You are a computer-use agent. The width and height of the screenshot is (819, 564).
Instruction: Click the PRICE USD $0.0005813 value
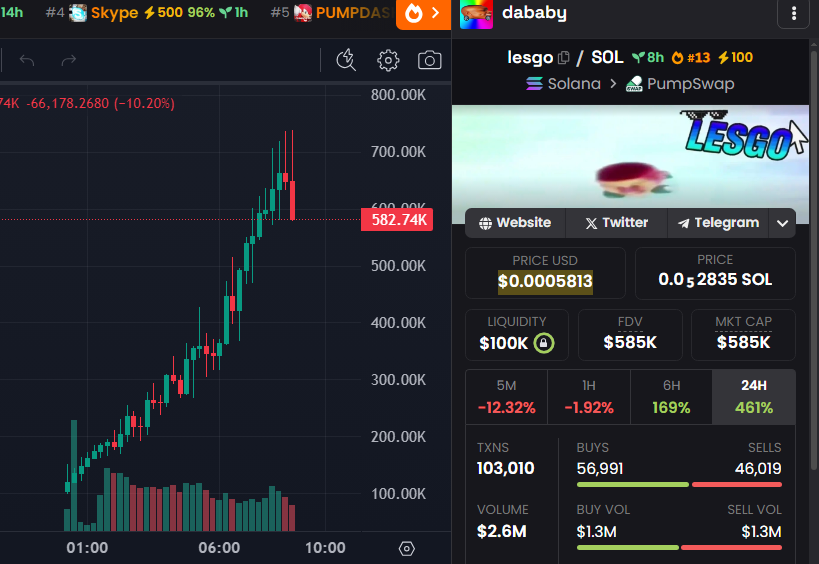point(545,281)
